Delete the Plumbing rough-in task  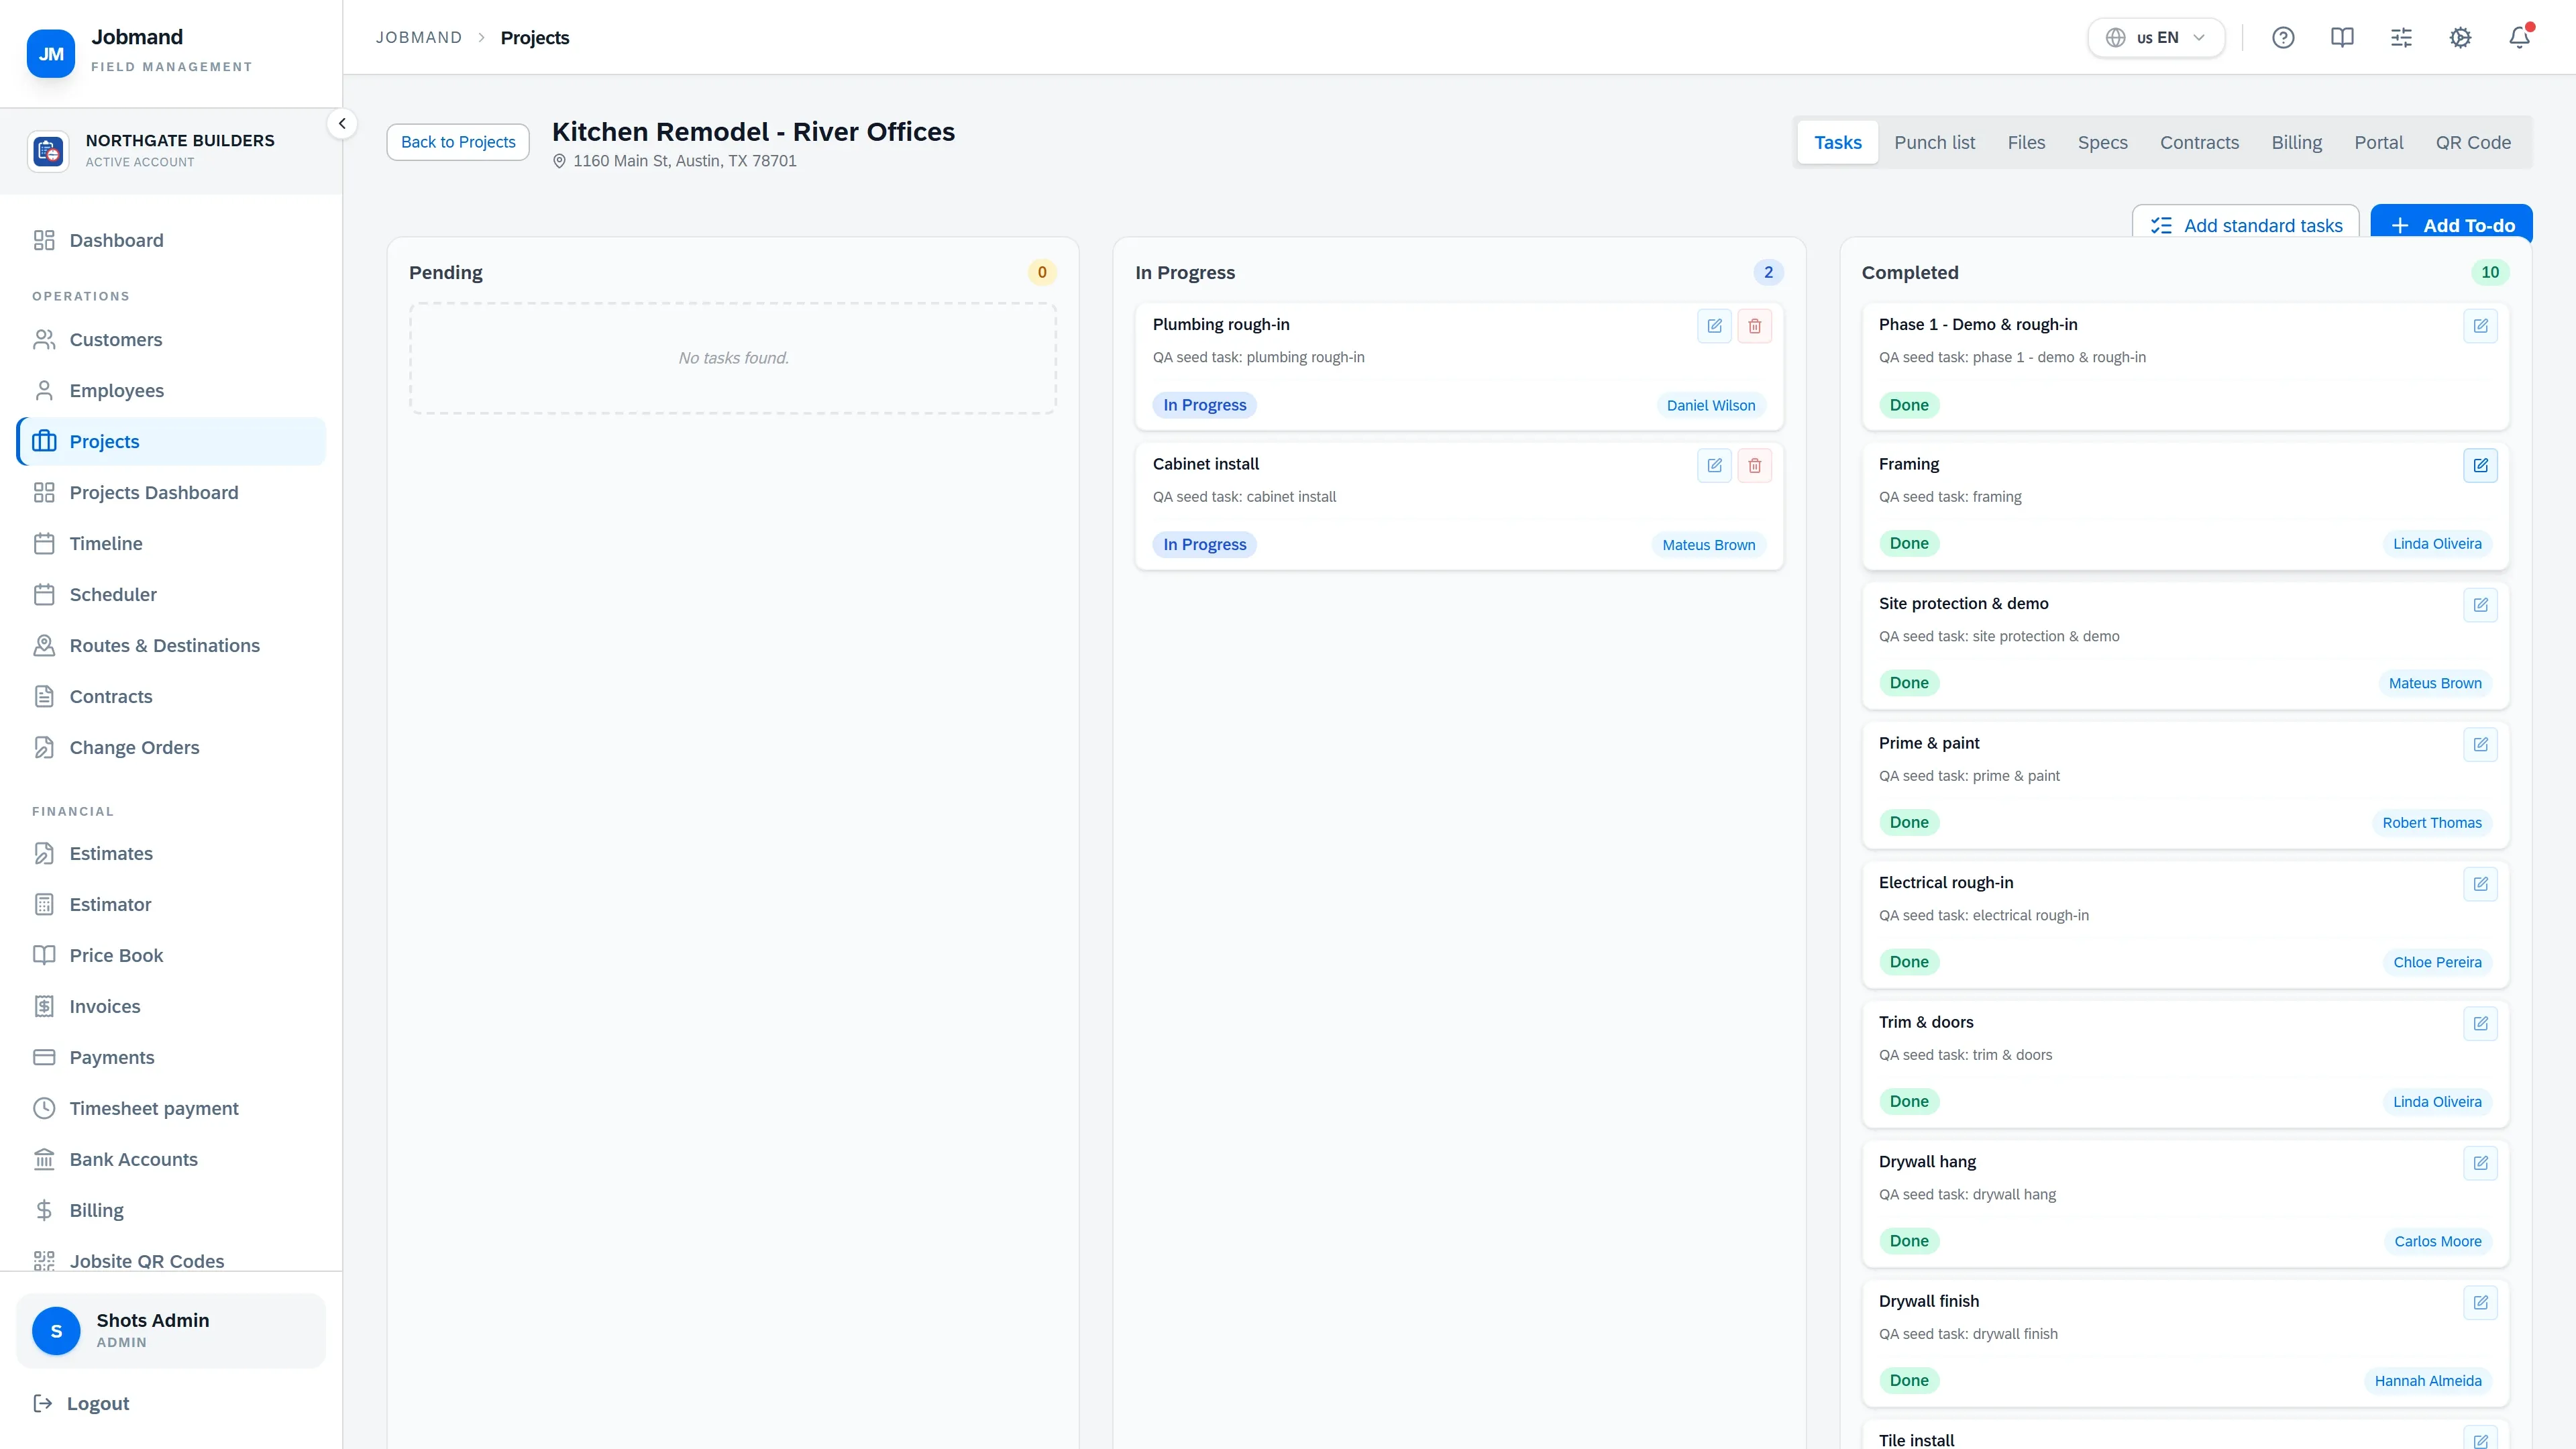pyautogui.click(x=1754, y=326)
